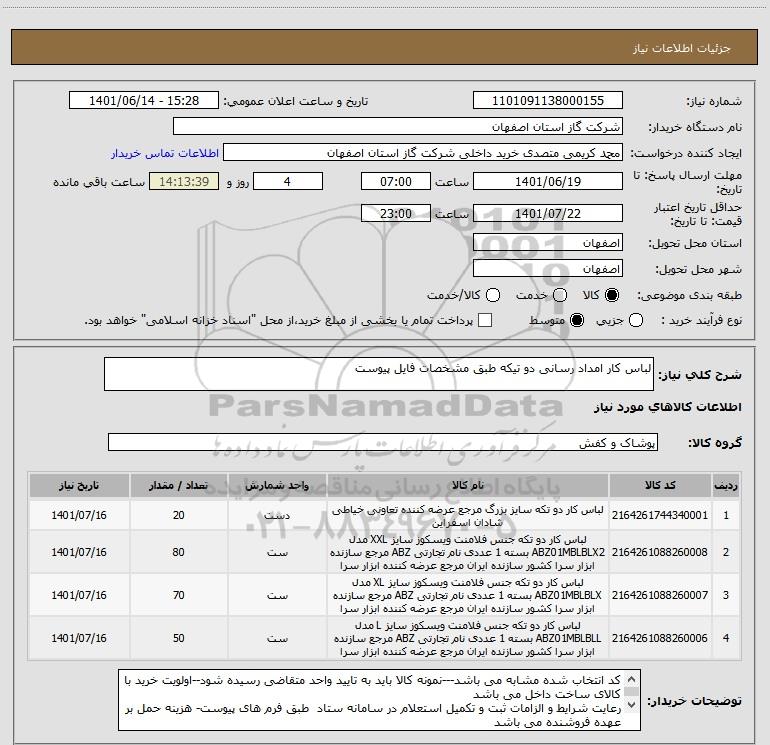770x745 pixels.
Task: Click the buyer name field شرکت گاز استان اصفهان
Action: point(398,127)
